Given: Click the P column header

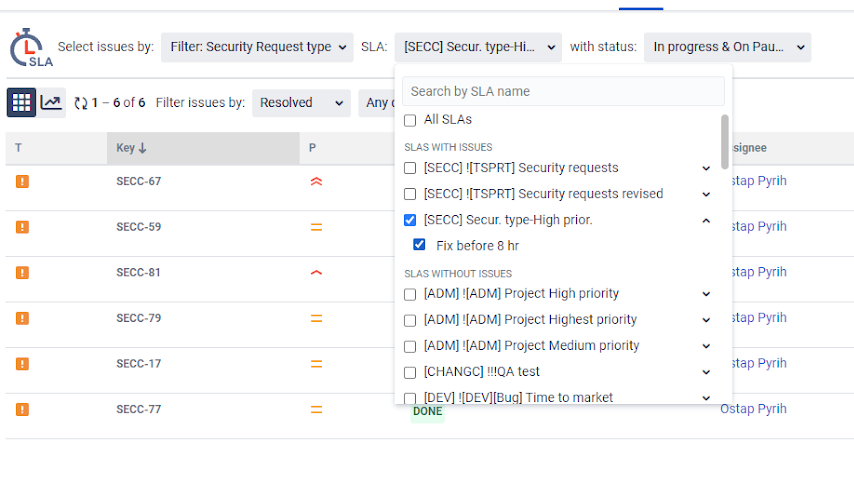Looking at the screenshot, I should point(347,148).
